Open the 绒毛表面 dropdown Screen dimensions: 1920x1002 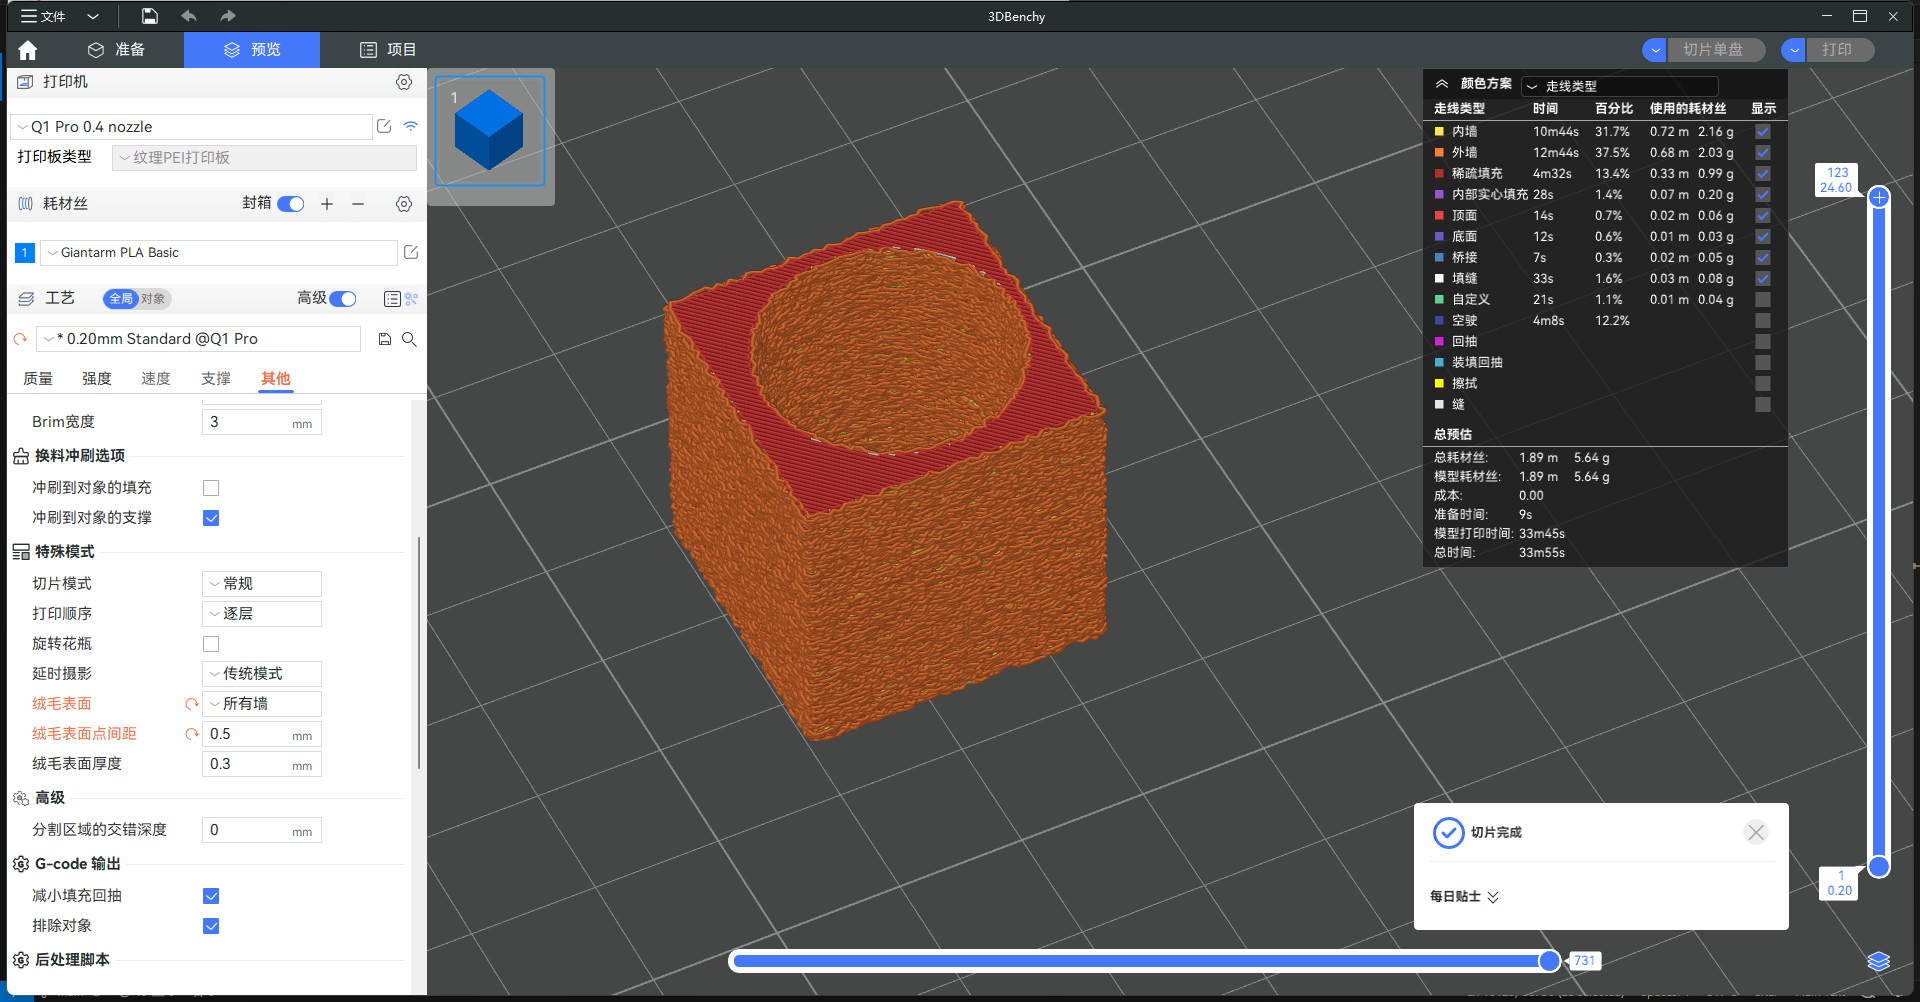(x=262, y=704)
